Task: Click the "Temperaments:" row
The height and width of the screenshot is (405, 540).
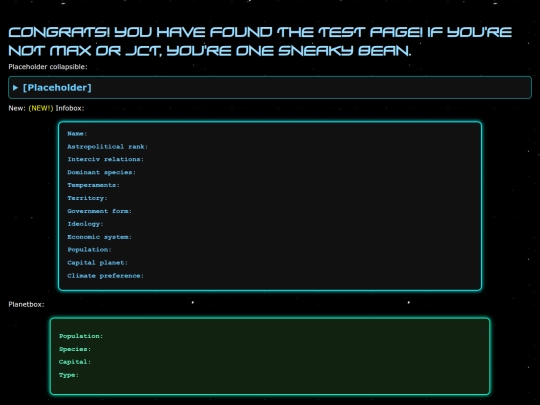Action: 93,185
